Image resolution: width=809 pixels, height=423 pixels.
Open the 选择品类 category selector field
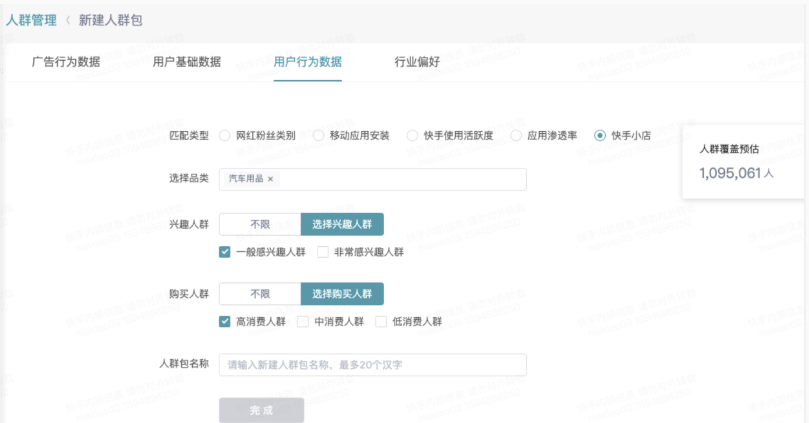[x=373, y=179]
